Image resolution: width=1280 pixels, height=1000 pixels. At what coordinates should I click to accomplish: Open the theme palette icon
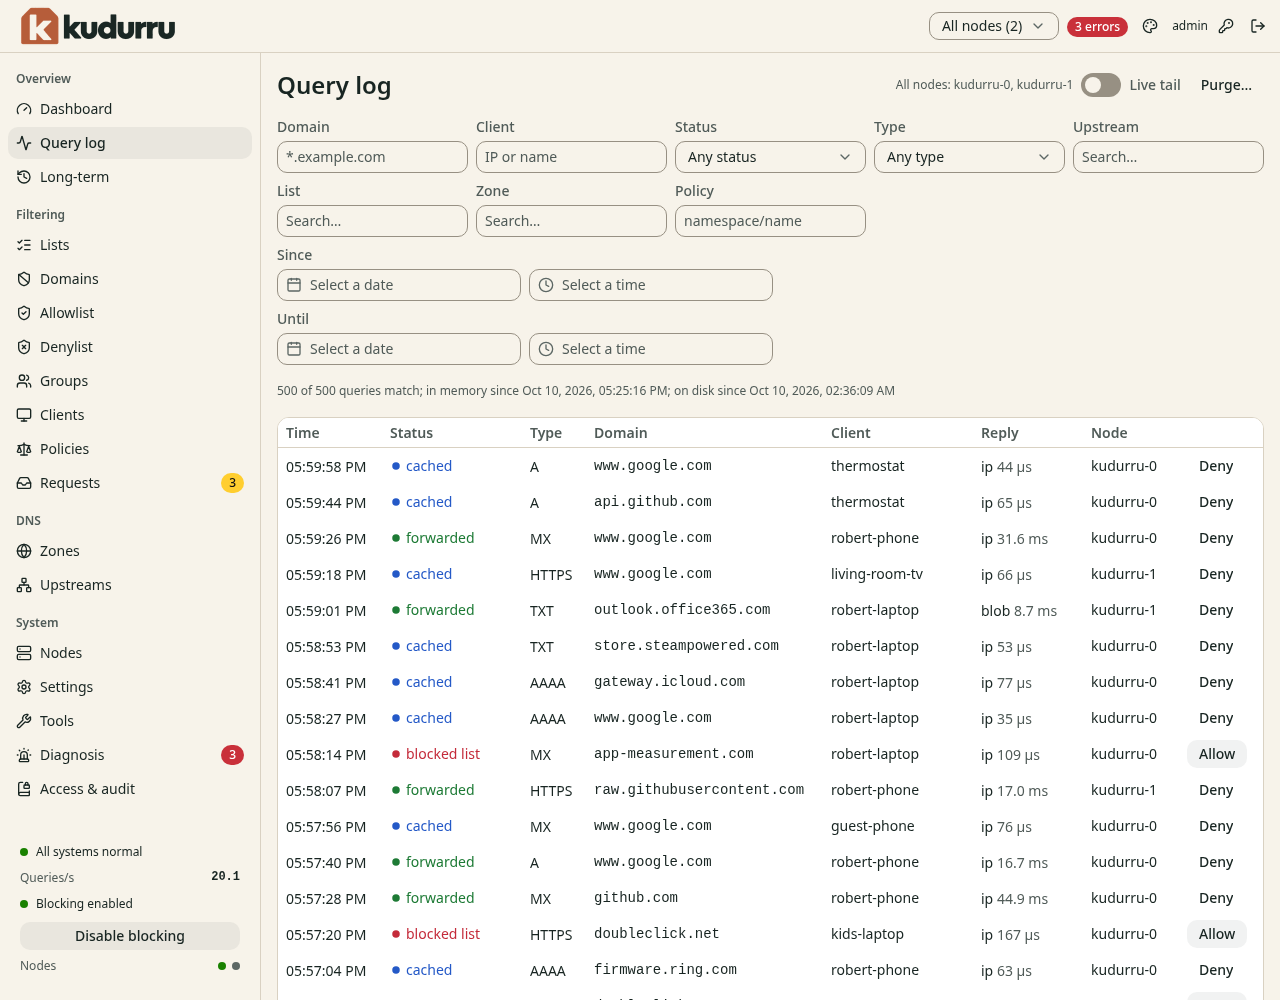[1150, 26]
